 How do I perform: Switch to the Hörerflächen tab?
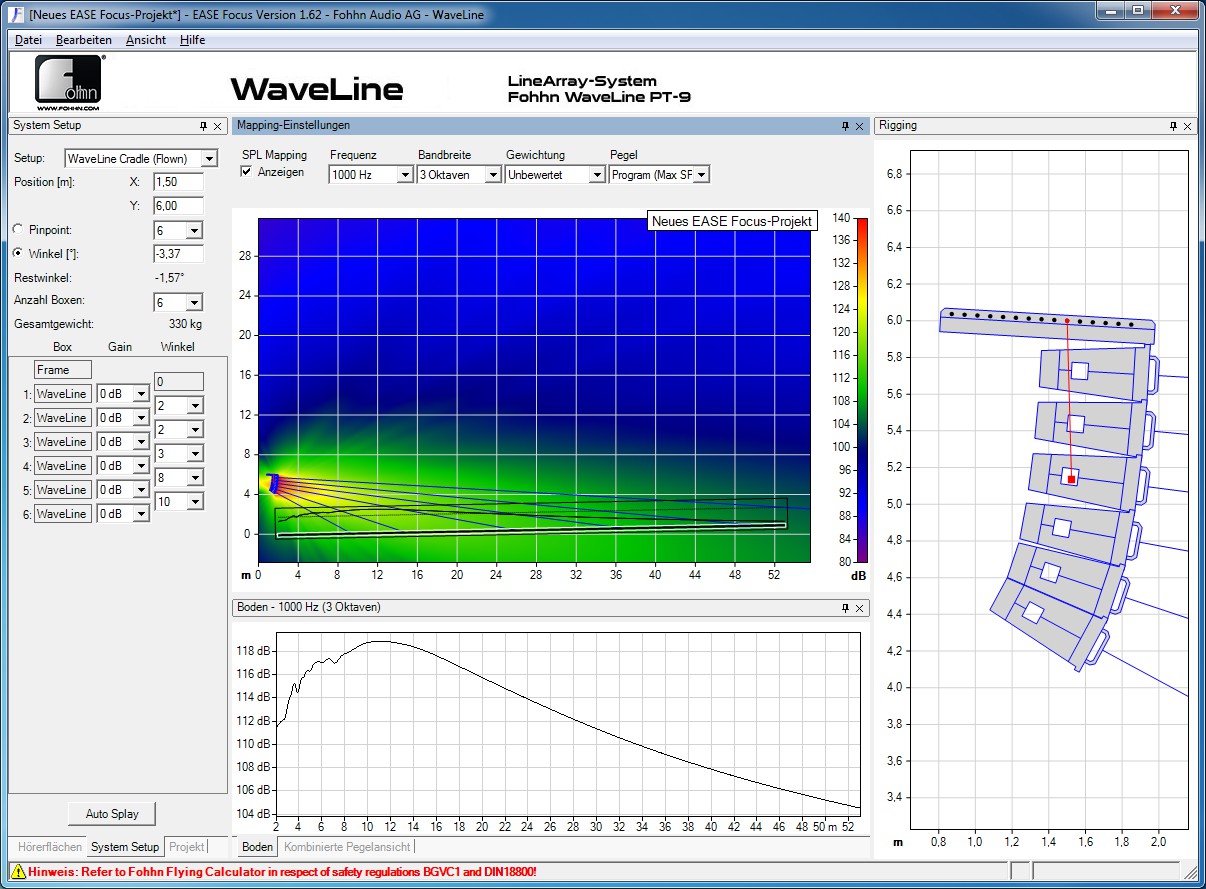50,847
